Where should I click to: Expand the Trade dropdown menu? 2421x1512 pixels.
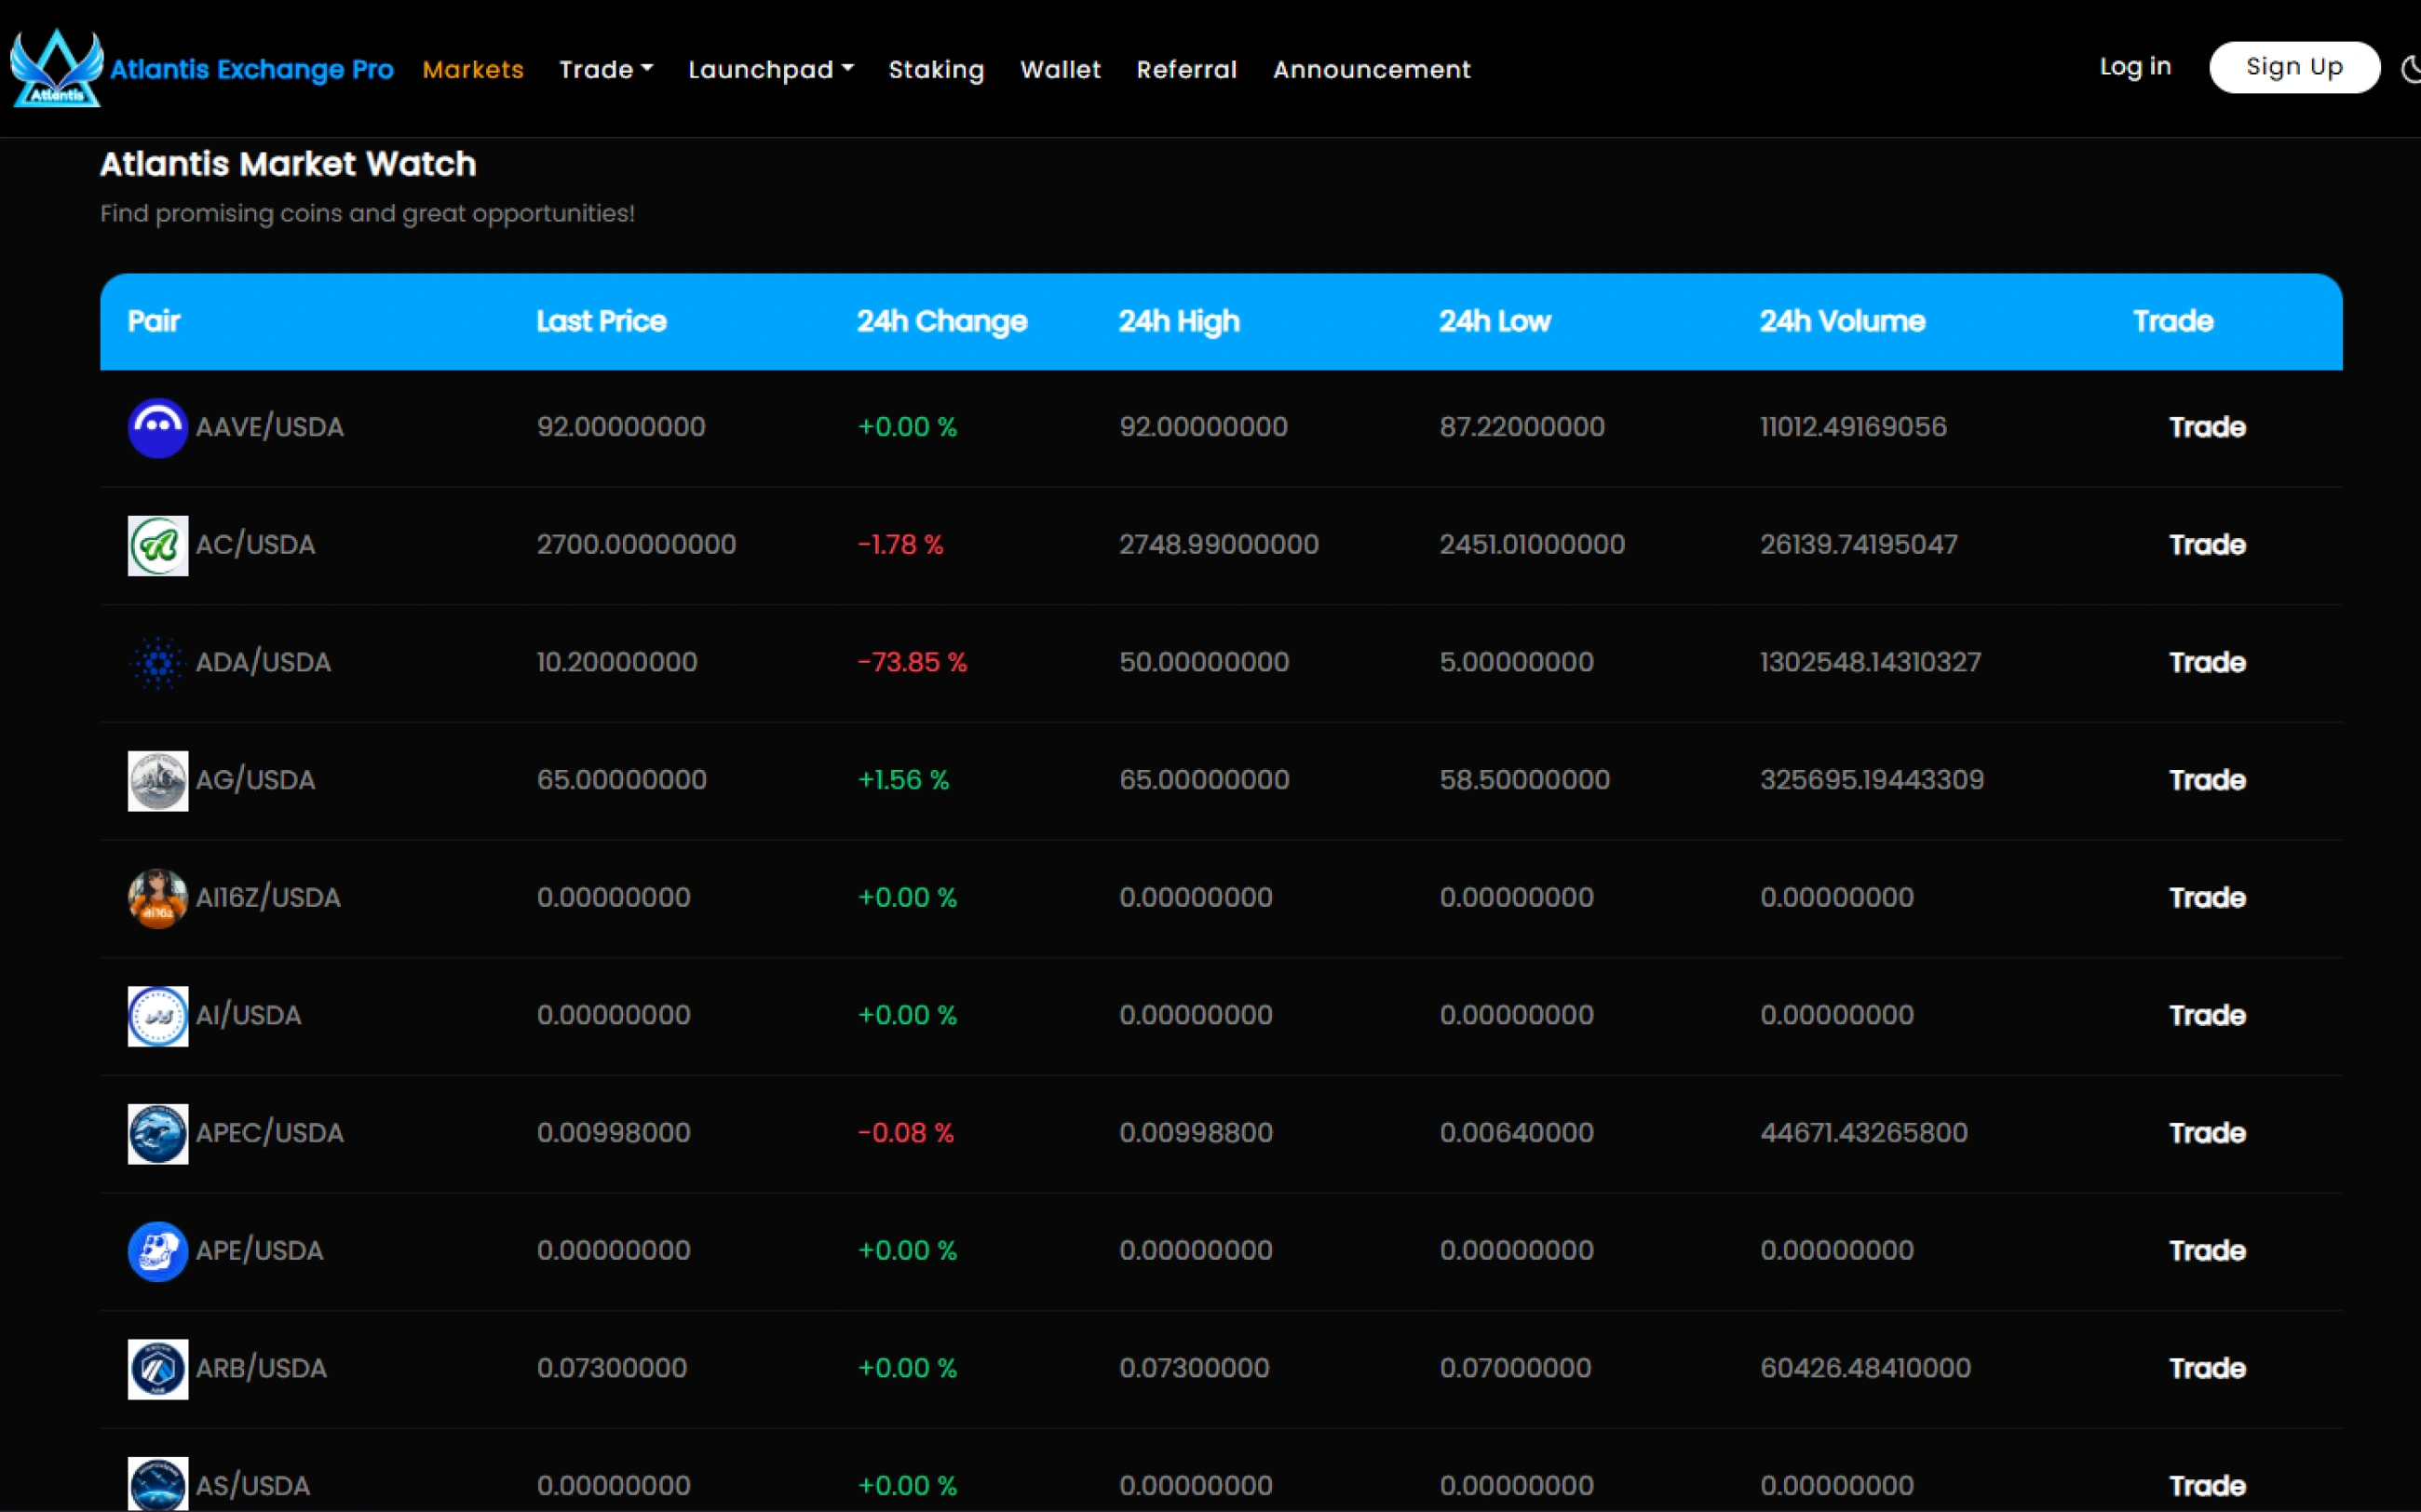coord(606,69)
